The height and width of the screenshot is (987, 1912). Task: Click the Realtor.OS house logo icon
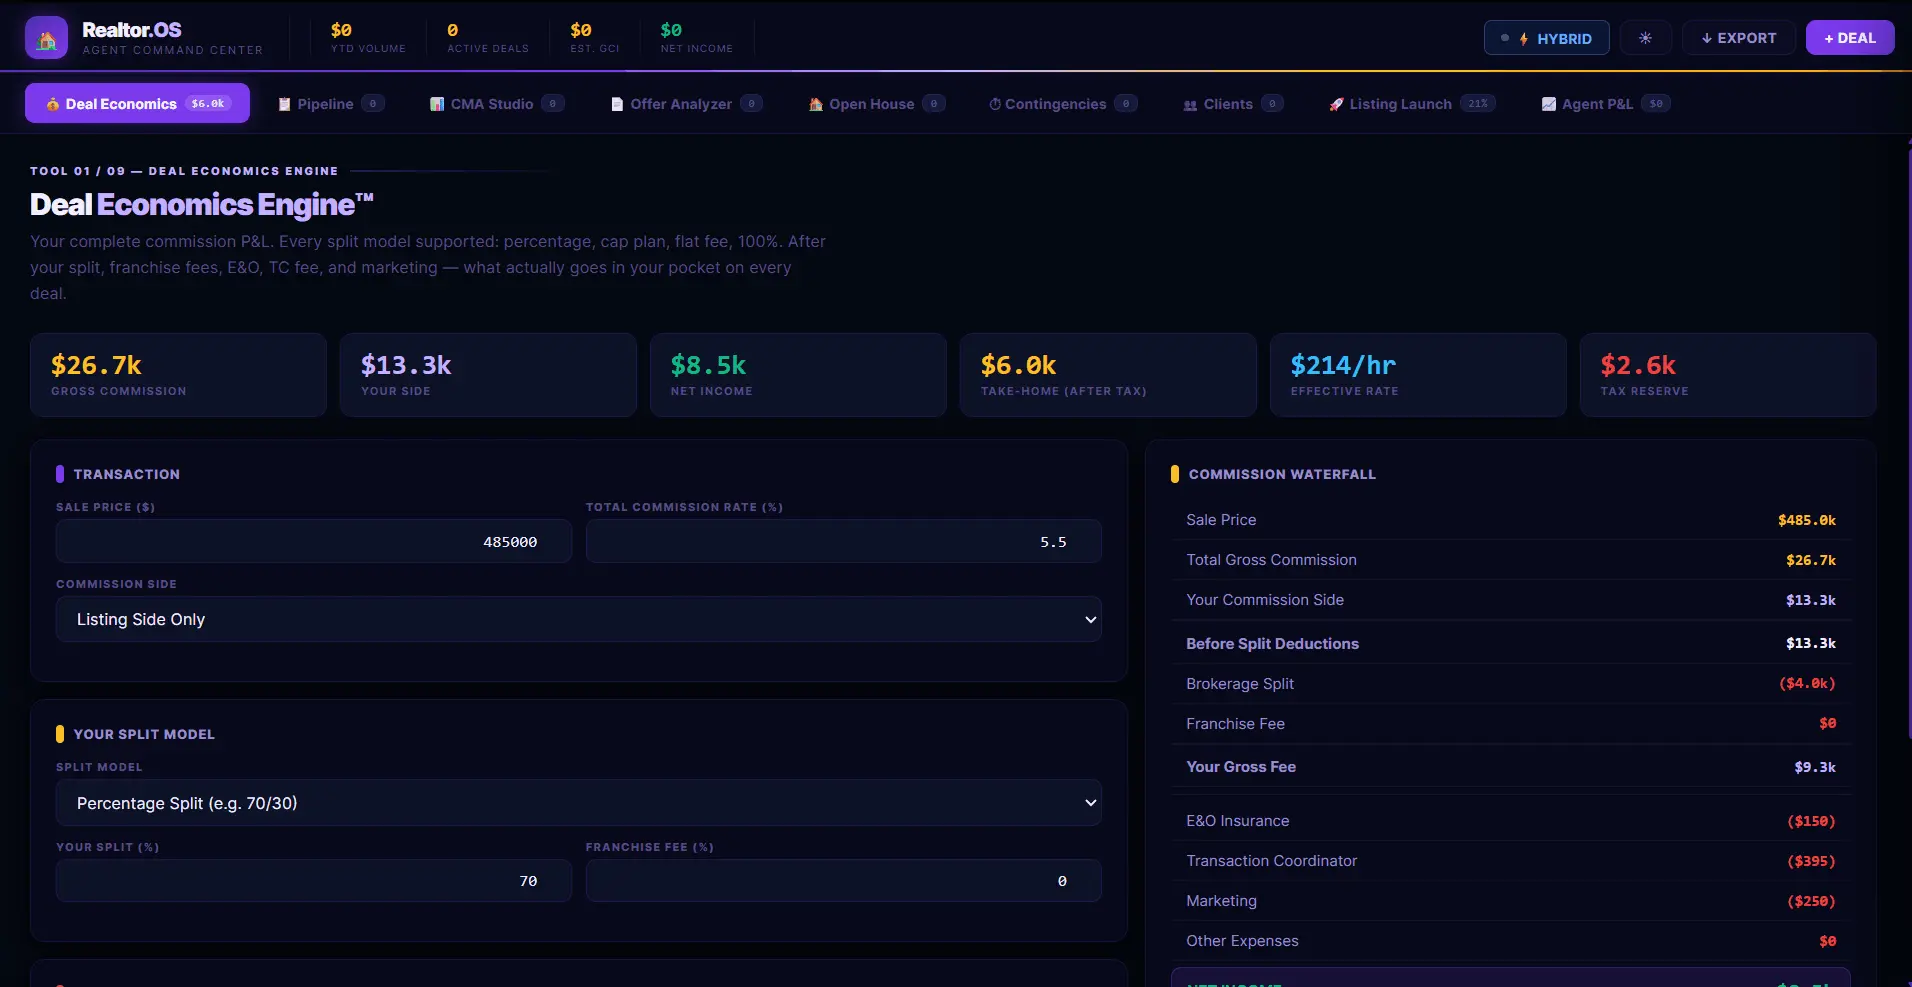click(x=46, y=38)
